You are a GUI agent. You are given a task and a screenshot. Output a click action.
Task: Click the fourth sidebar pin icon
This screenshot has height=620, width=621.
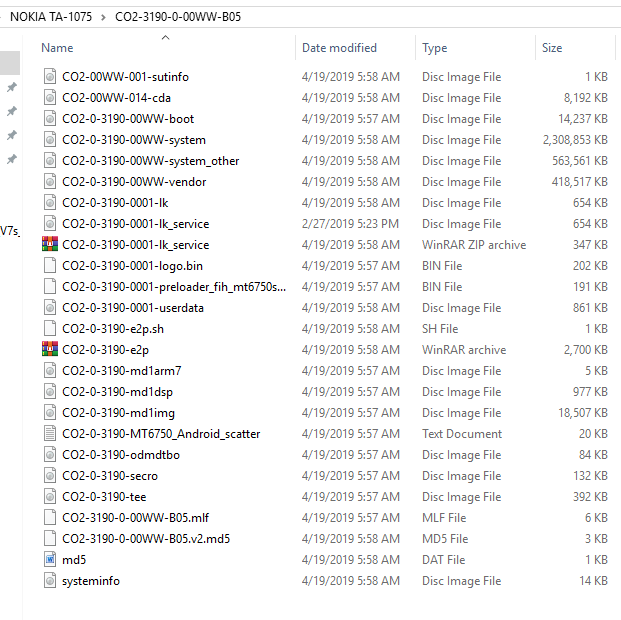[x=12, y=159]
